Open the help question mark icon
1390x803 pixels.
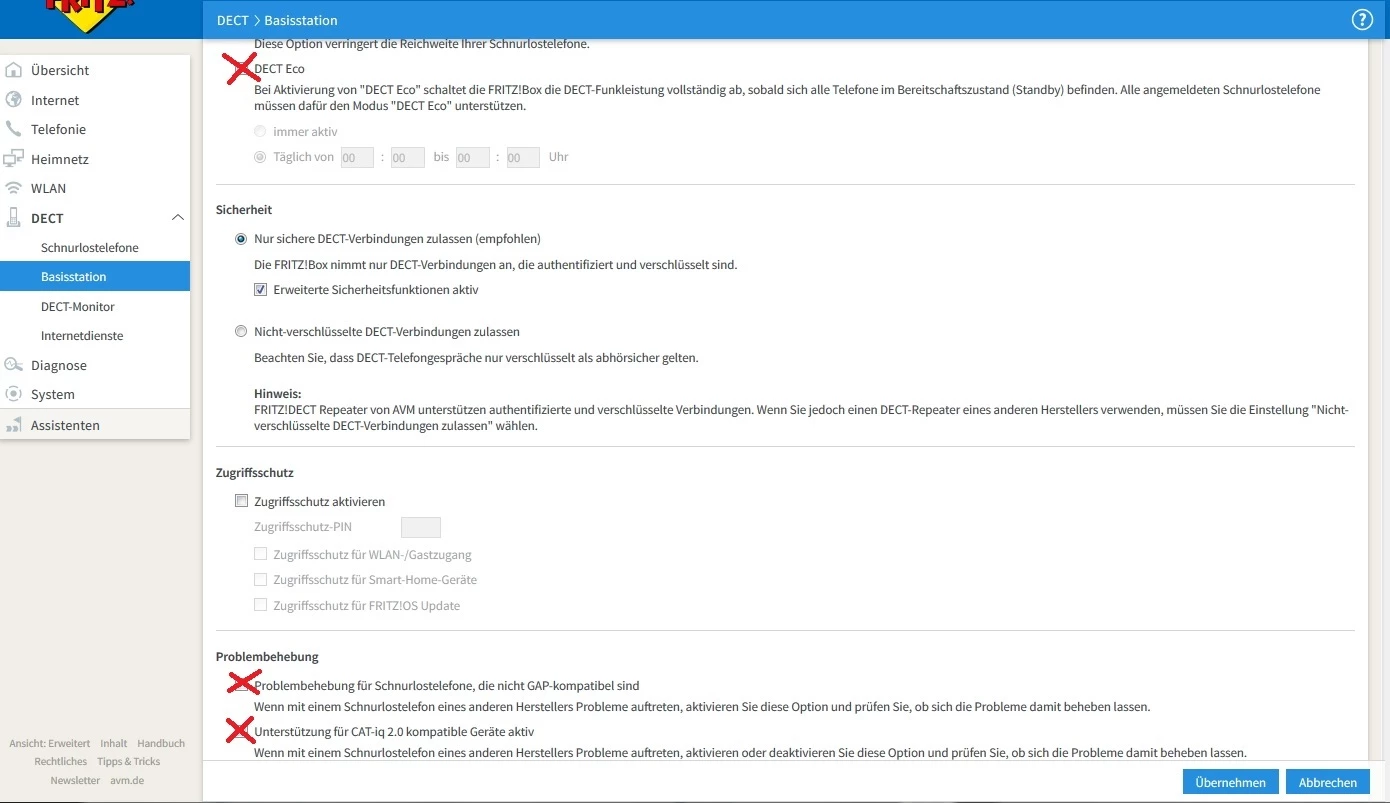point(1361,20)
